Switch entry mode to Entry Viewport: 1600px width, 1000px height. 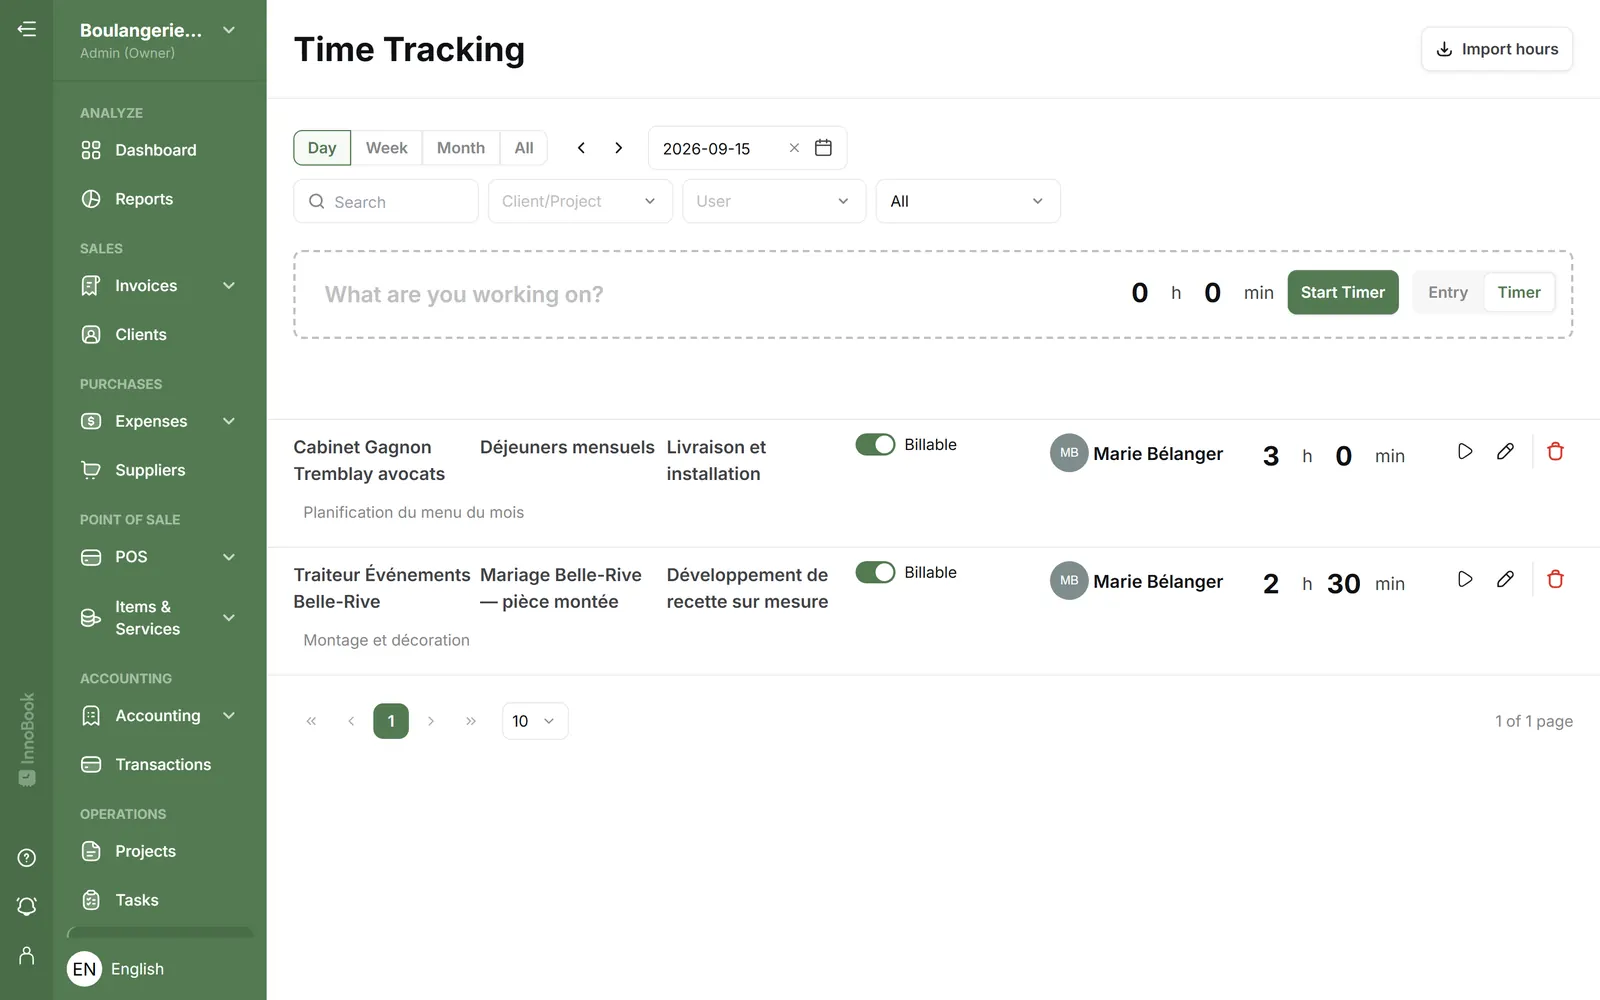point(1448,293)
